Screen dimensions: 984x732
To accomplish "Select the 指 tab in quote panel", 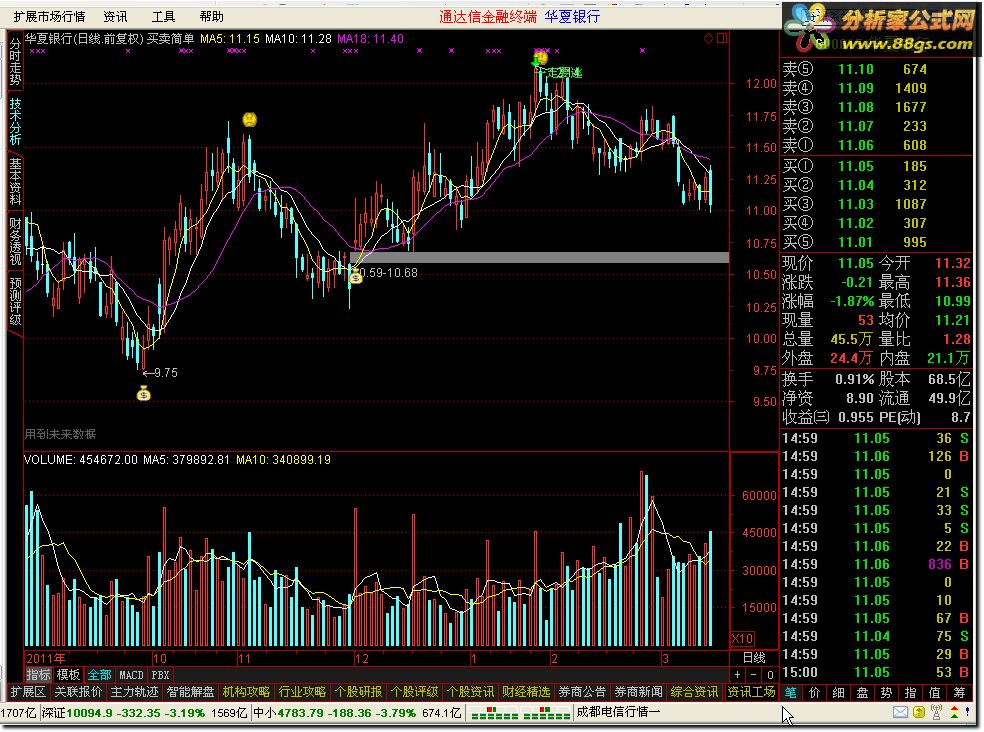I will pos(910,692).
